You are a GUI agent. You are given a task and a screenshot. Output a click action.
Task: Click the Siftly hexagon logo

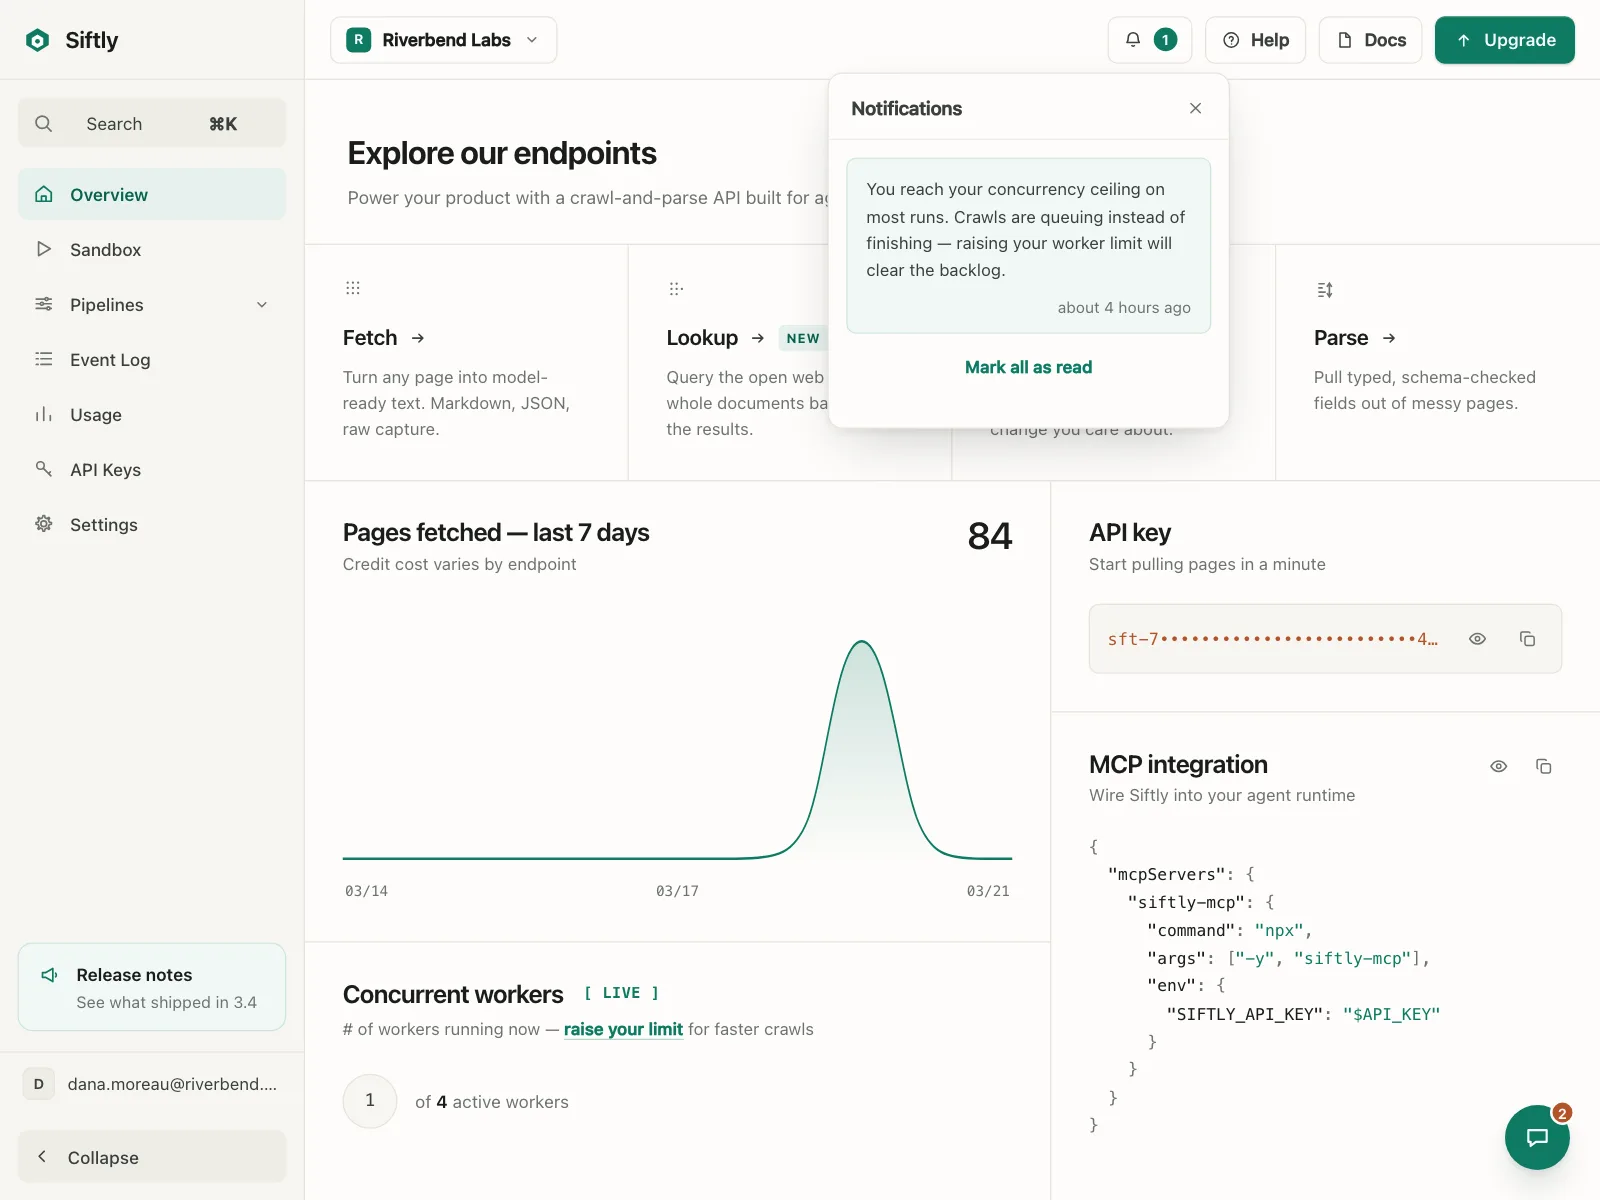pyautogui.click(x=38, y=40)
